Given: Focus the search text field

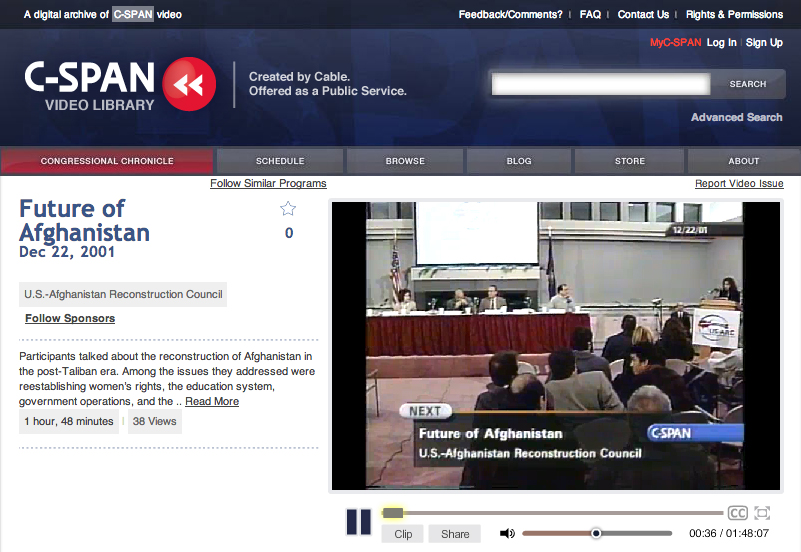Looking at the screenshot, I should (x=601, y=84).
